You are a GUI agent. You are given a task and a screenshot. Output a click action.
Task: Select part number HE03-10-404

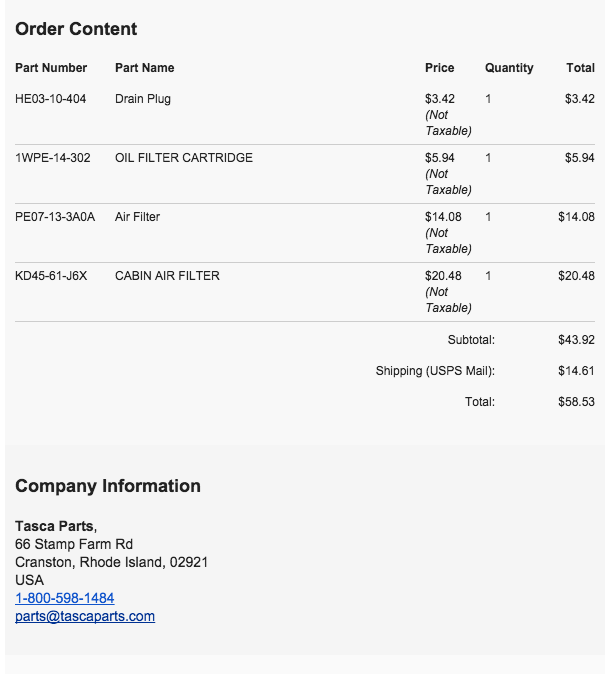click(x=51, y=99)
